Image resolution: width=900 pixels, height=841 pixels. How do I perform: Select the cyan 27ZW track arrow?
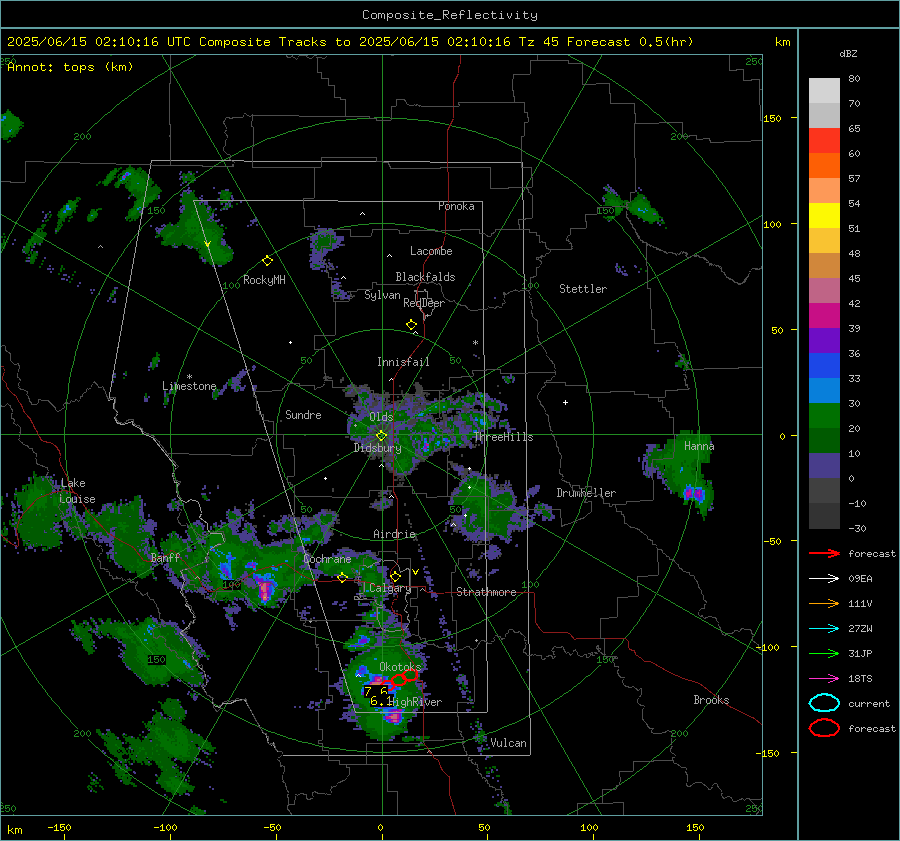824,628
